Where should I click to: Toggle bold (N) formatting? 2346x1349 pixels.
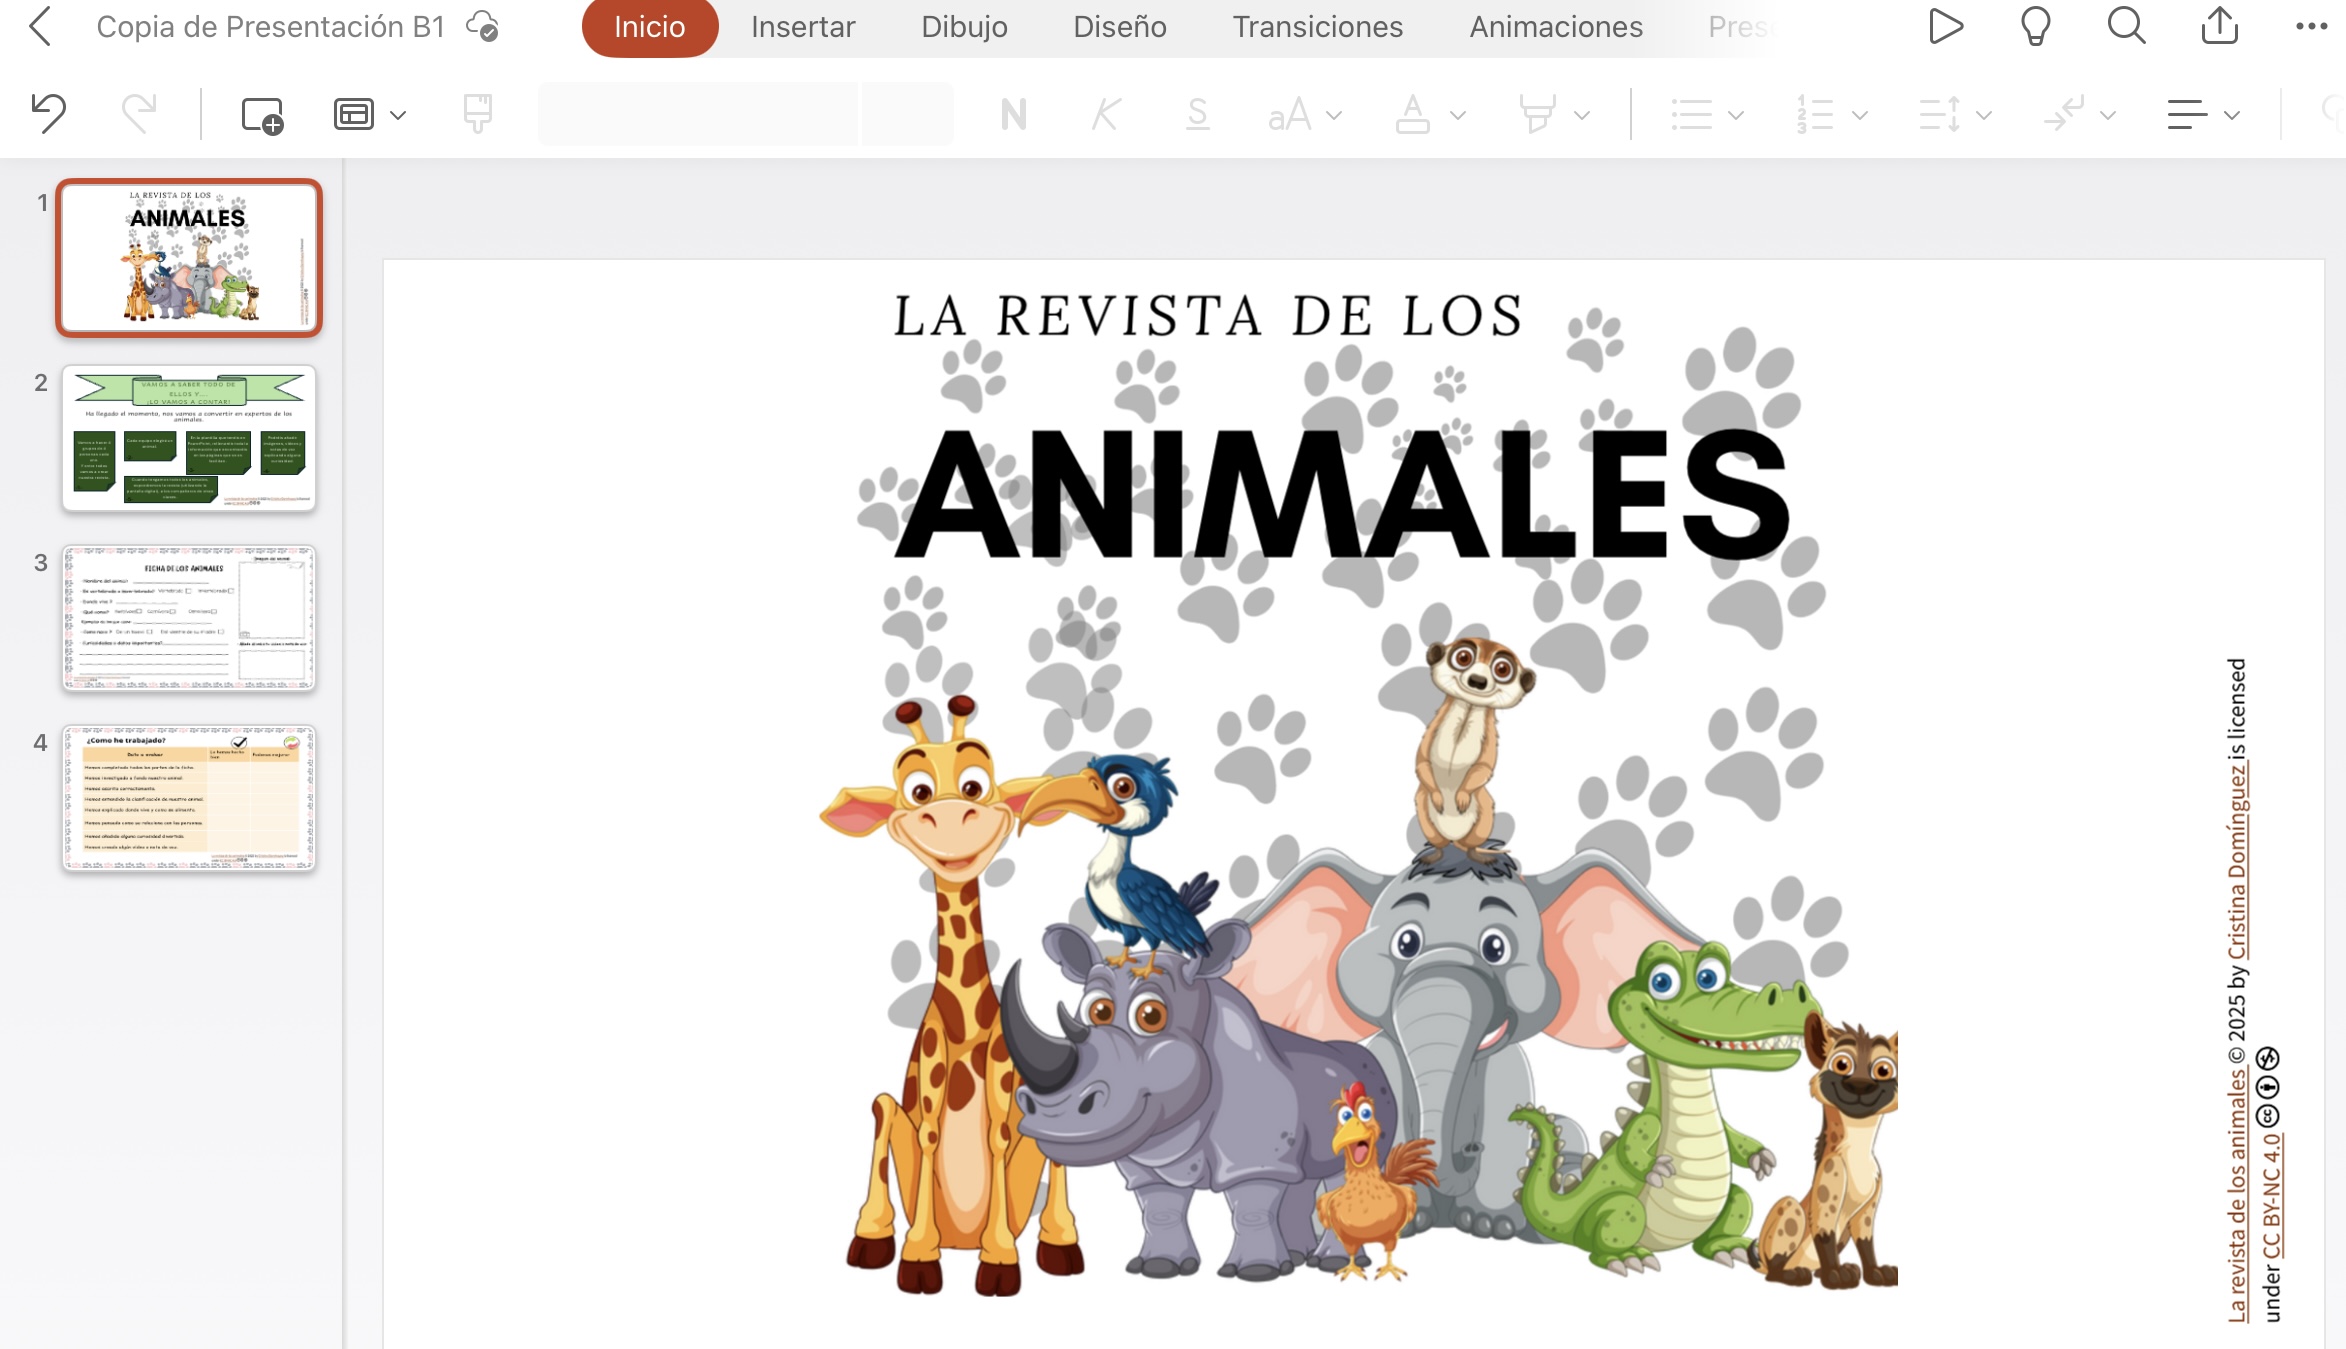1013,115
